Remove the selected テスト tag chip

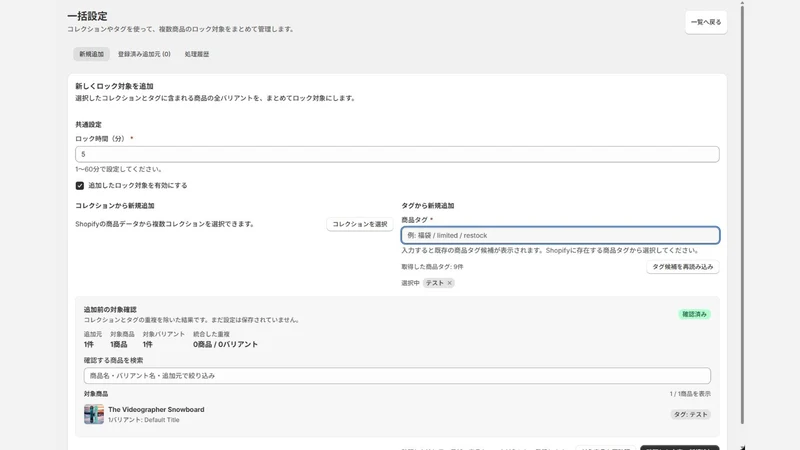[x=449, y=283]
